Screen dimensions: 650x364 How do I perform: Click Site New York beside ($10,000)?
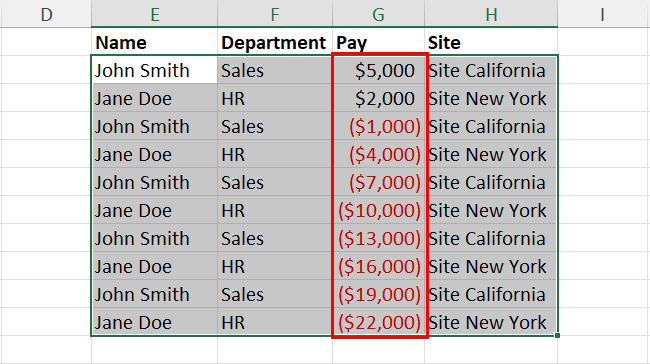point(491,210)
